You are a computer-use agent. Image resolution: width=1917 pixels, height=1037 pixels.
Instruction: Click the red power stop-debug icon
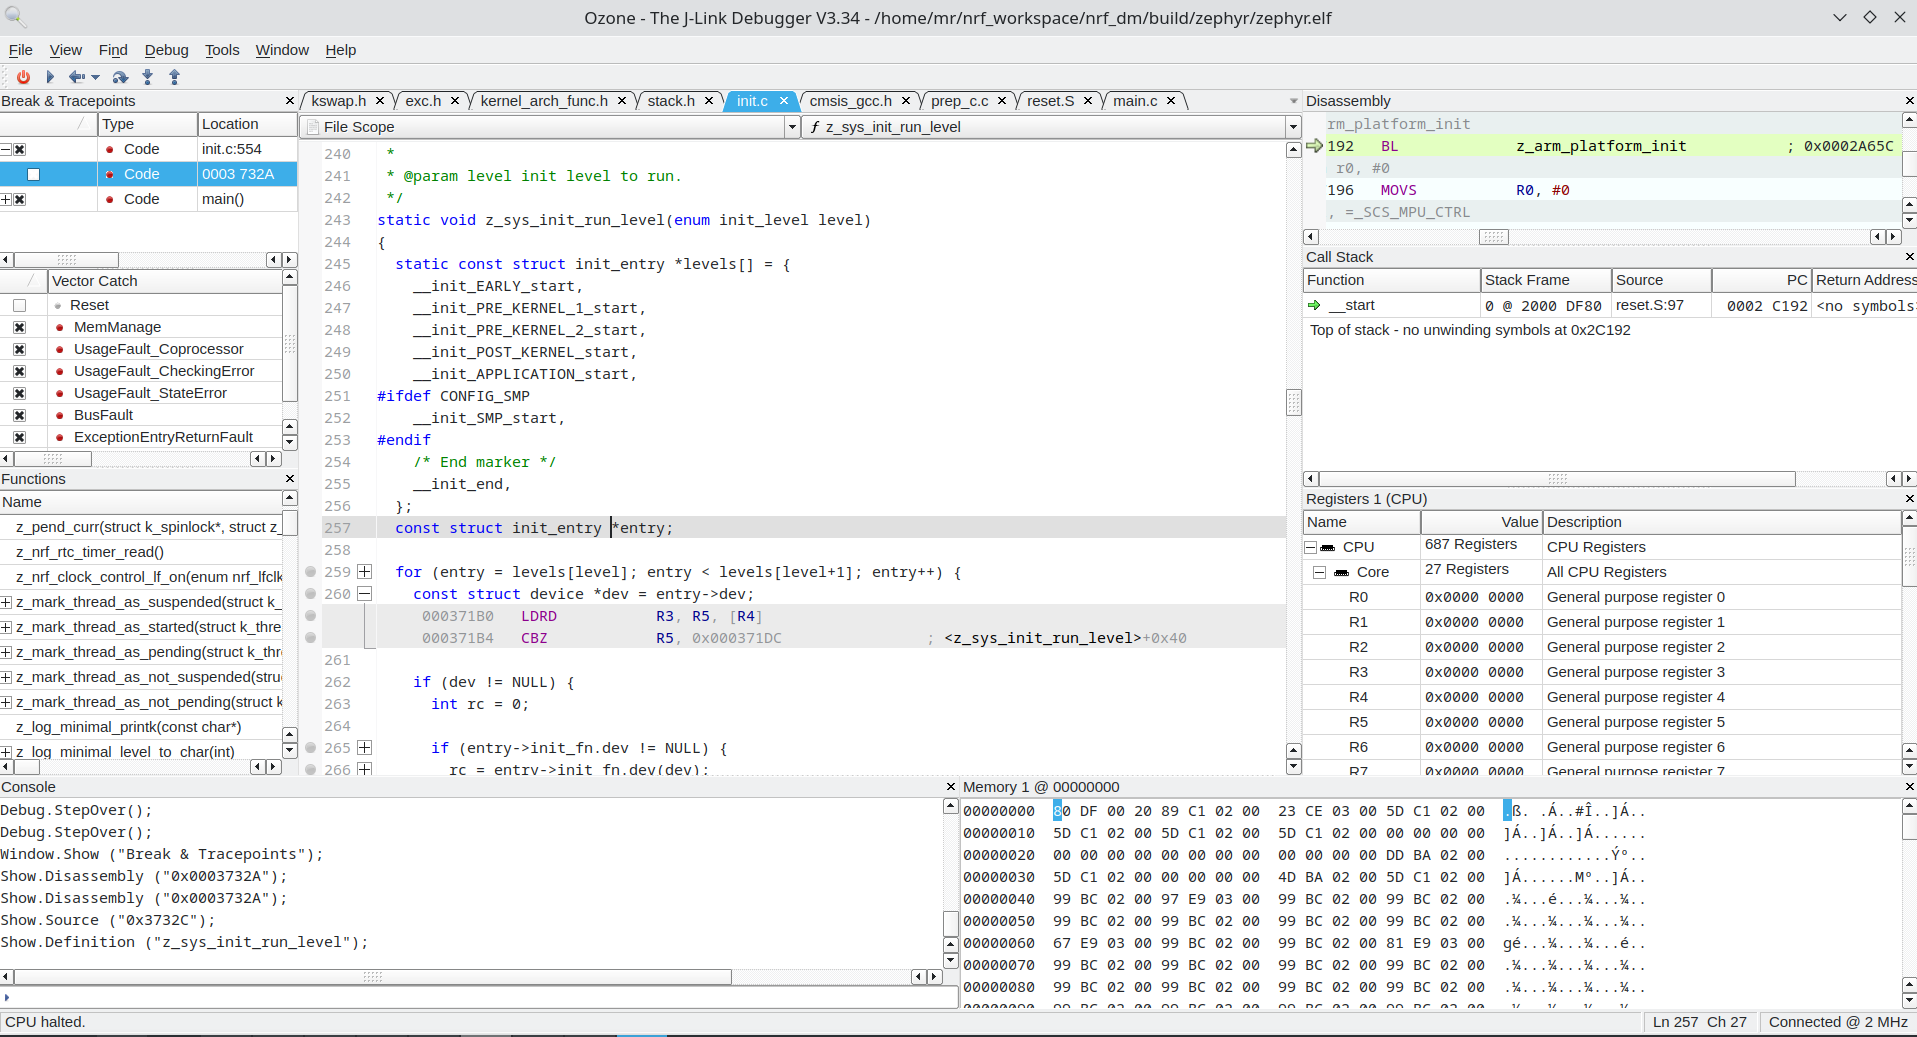[23, 77]
